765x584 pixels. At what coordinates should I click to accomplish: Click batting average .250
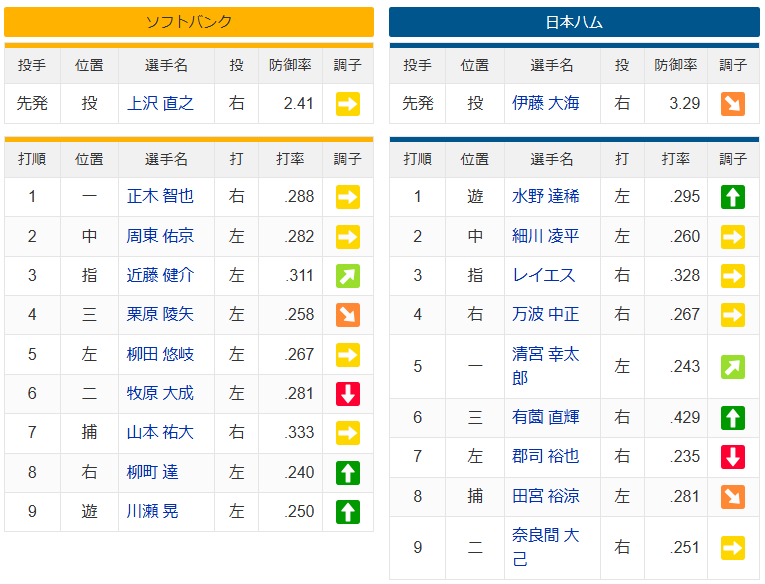(299, 512)
